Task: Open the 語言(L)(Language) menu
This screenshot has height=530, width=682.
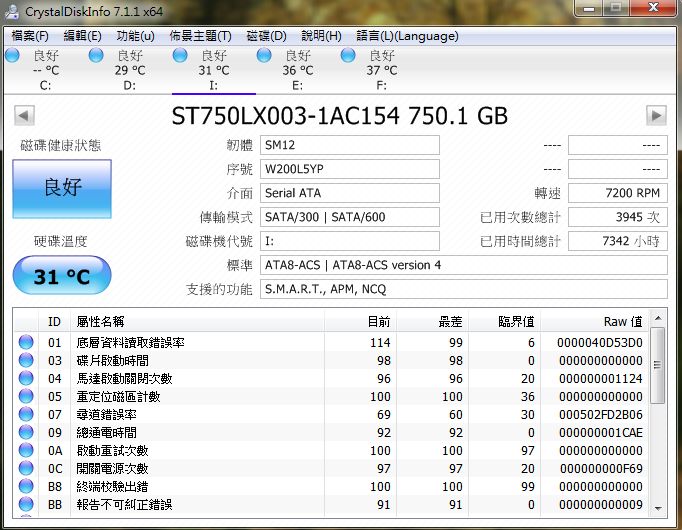Action: (407, 36)
